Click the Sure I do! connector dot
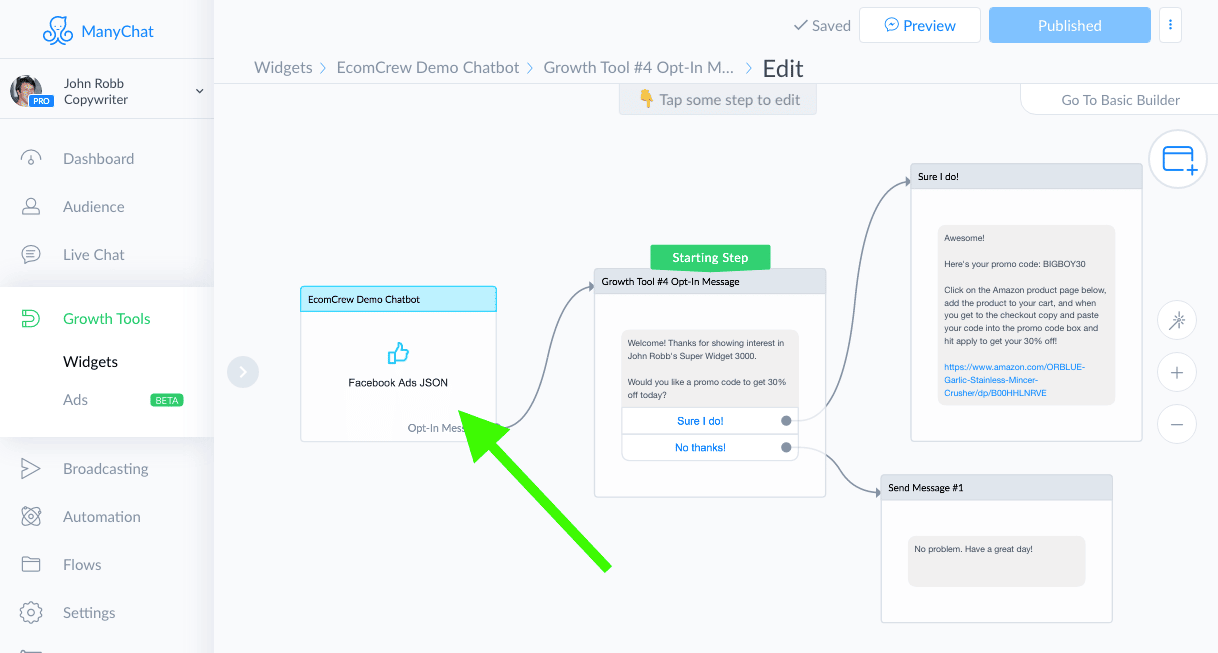This screenshot has height=653, width=1218. point(786,421)
